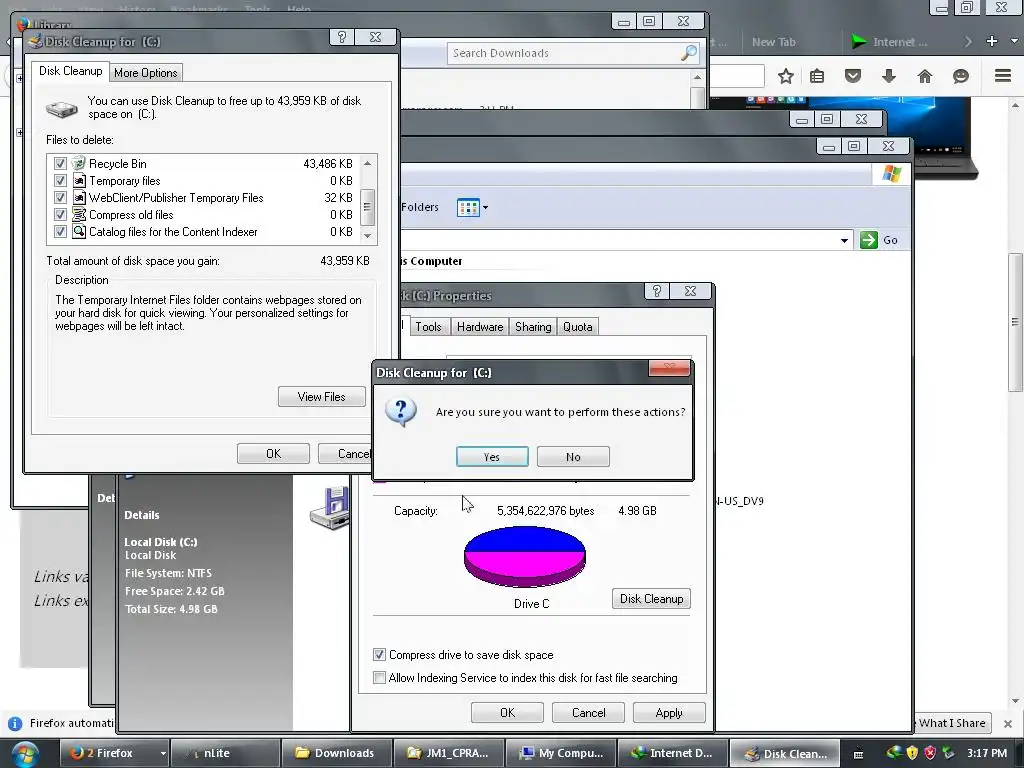
Task: Switch to the More Options tab
Action: [145, 72]
